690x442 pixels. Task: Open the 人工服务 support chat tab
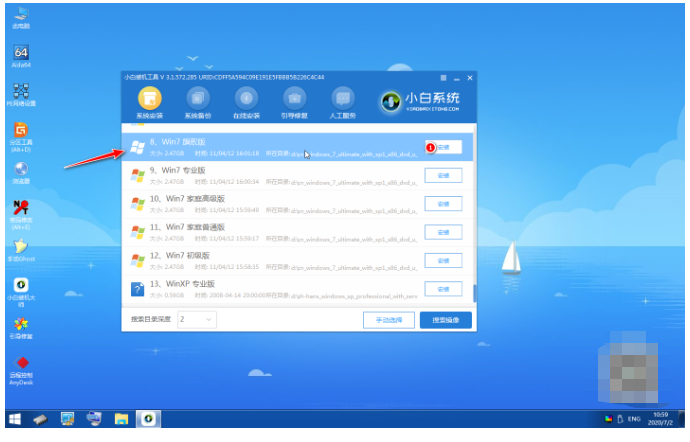click(x=343, y=103)
